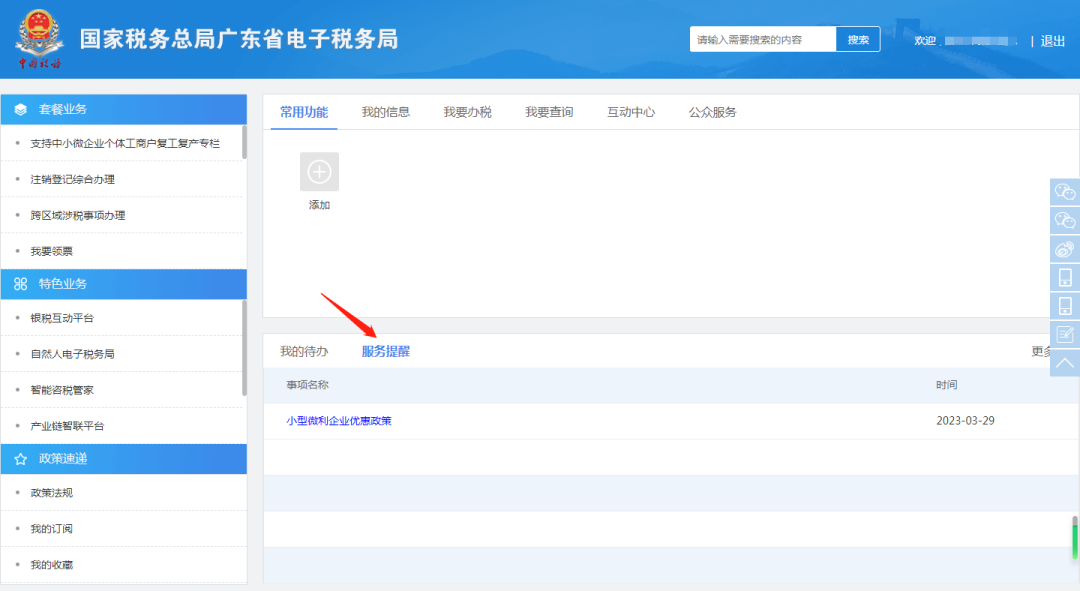The height and width of the screenshot is (591, 1080).
Task: Open 产业链智联平台 in the sidebar
Action: point(68,426)
